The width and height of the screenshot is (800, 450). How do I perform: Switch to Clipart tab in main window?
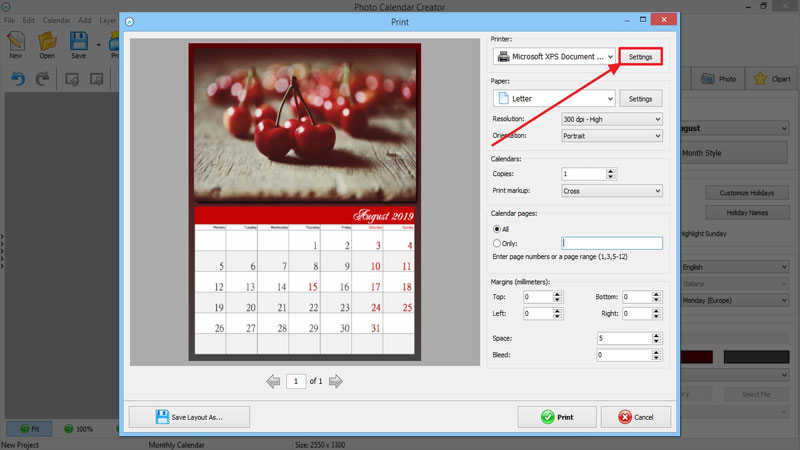[772, 79]
